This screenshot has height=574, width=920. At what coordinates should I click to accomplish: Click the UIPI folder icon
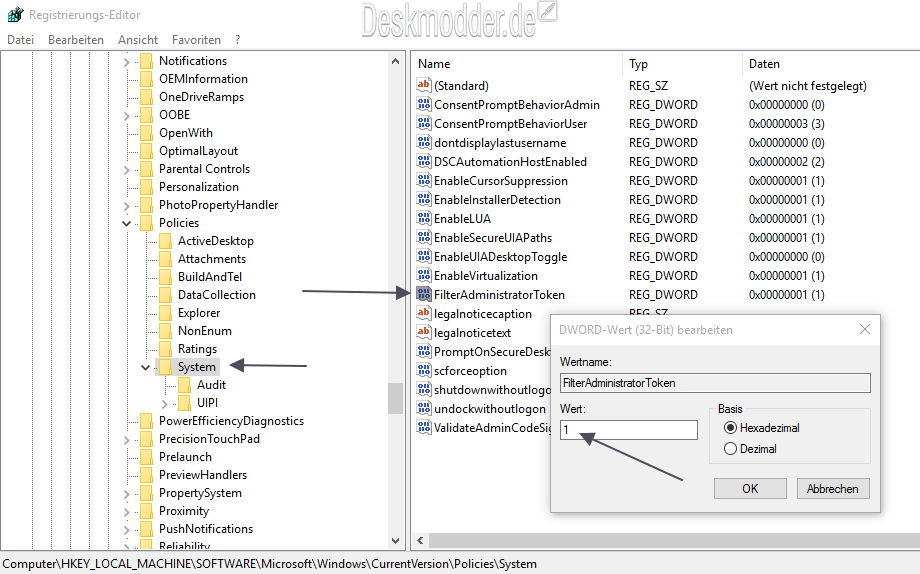184,403
